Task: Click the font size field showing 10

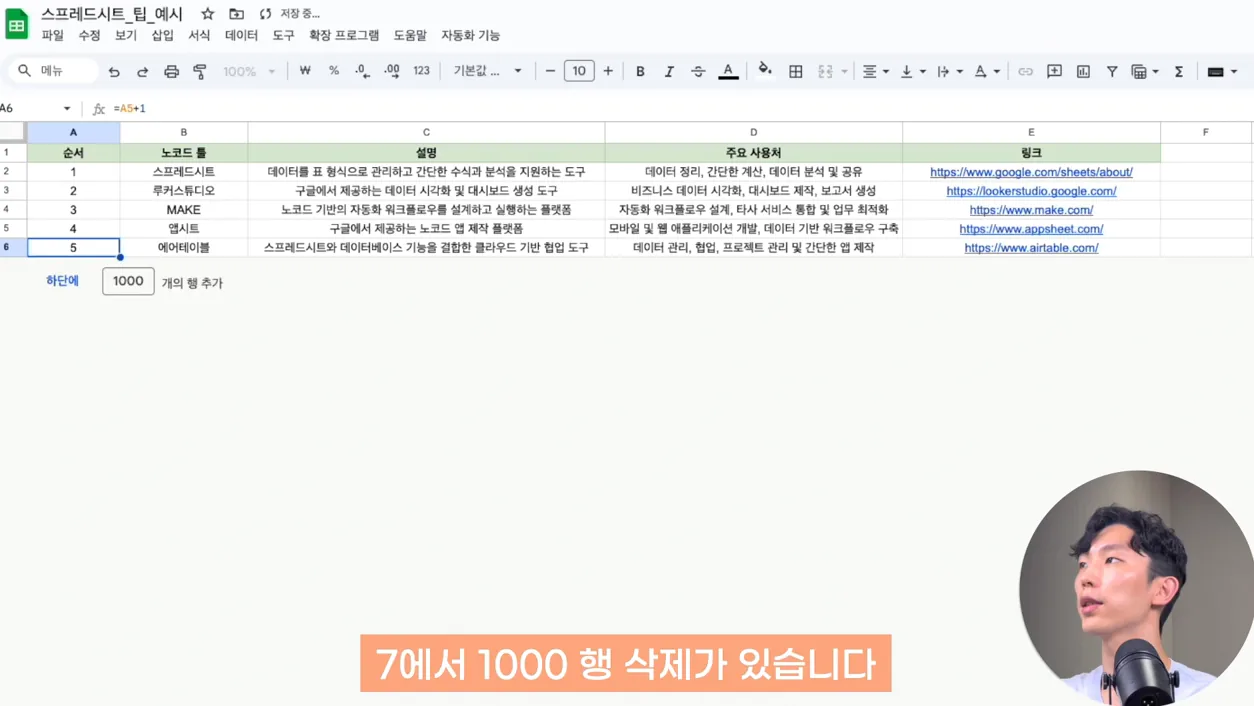Action: click(579, 71)
